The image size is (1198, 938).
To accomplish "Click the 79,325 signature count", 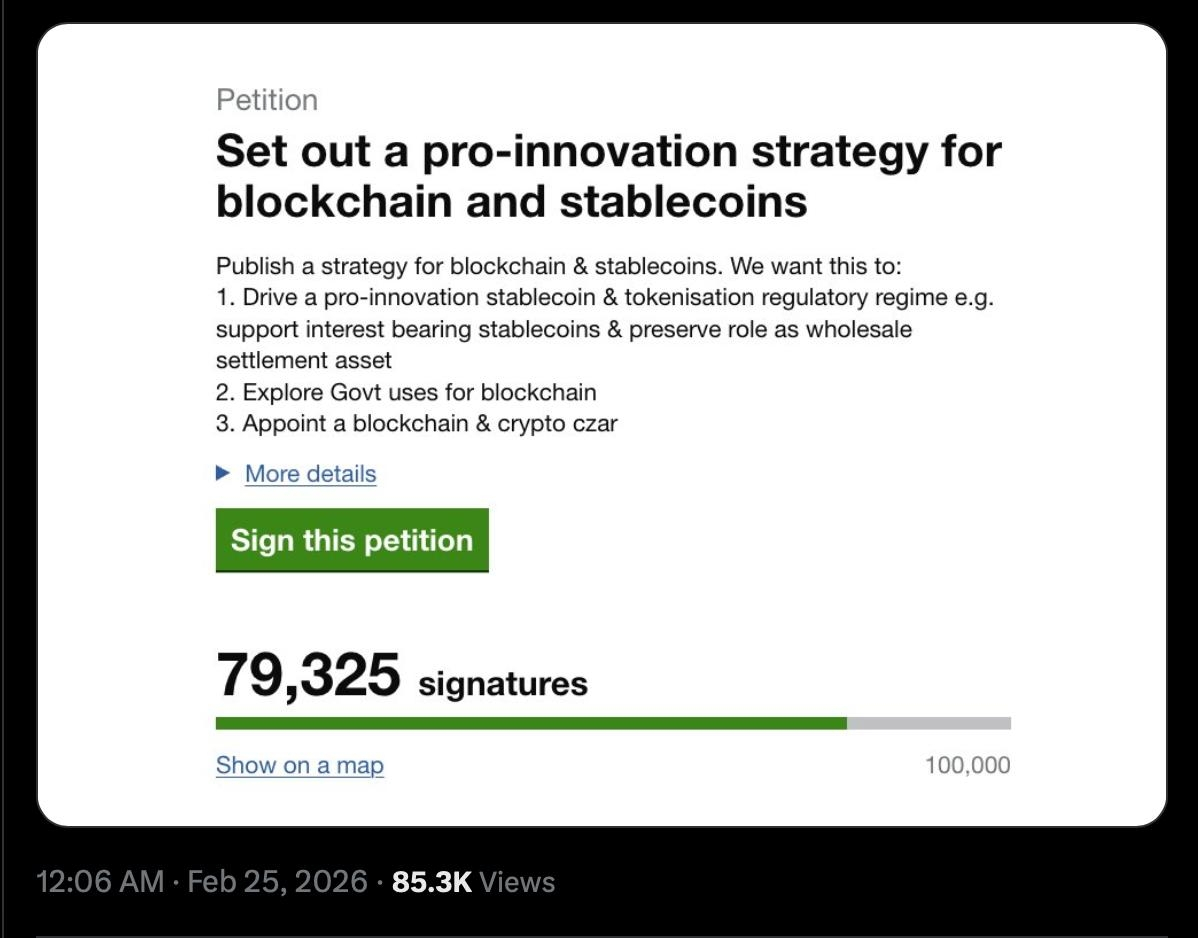I will click(x=308, y=676).
